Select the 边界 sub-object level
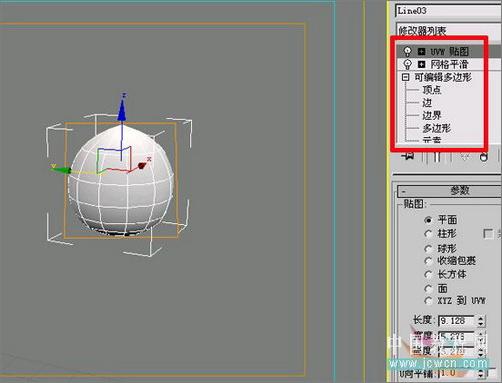 pyautogui.click(x=432, y=115)
